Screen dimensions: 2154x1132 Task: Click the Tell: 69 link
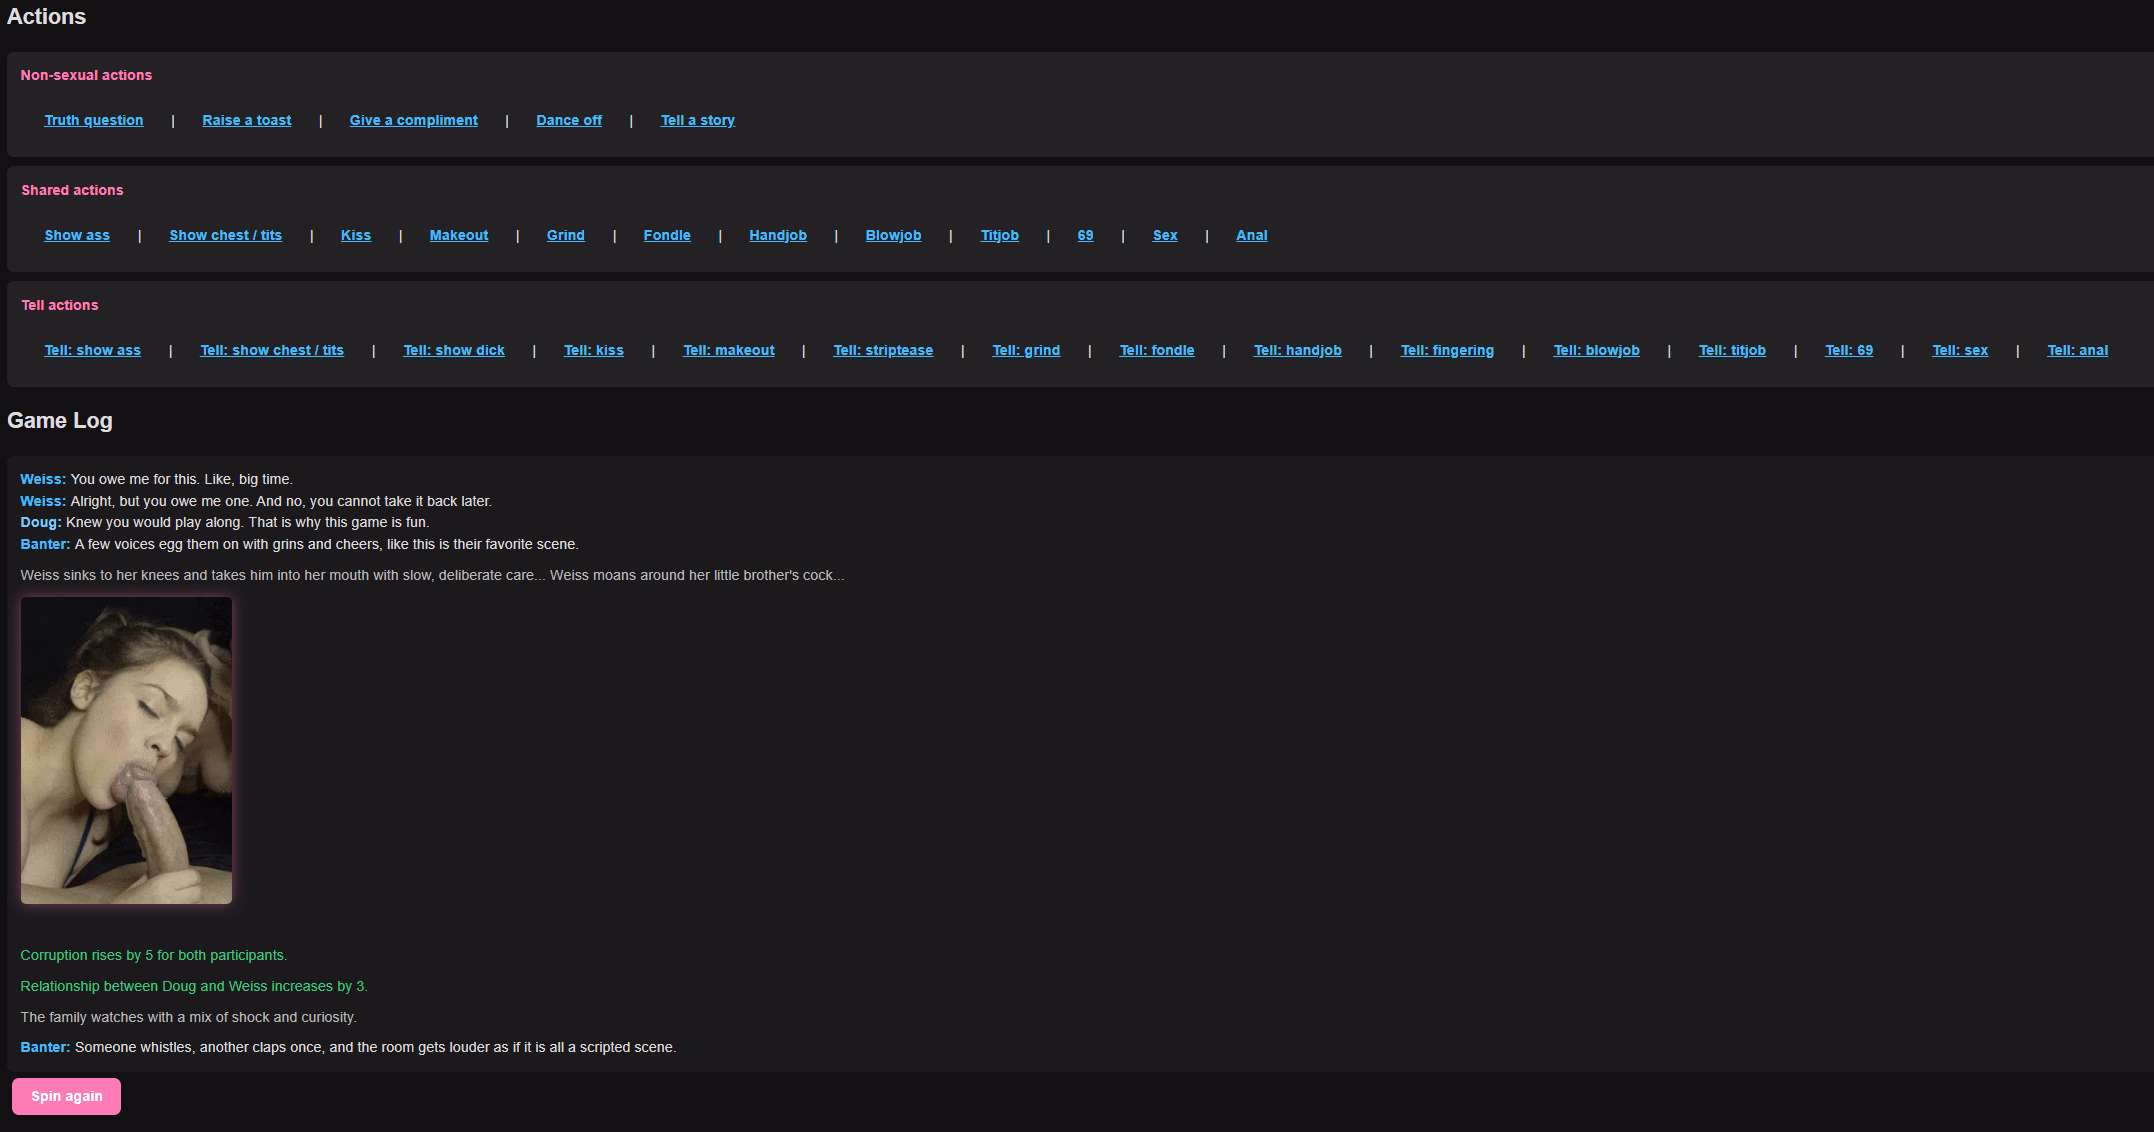[x=1849, y=350]
